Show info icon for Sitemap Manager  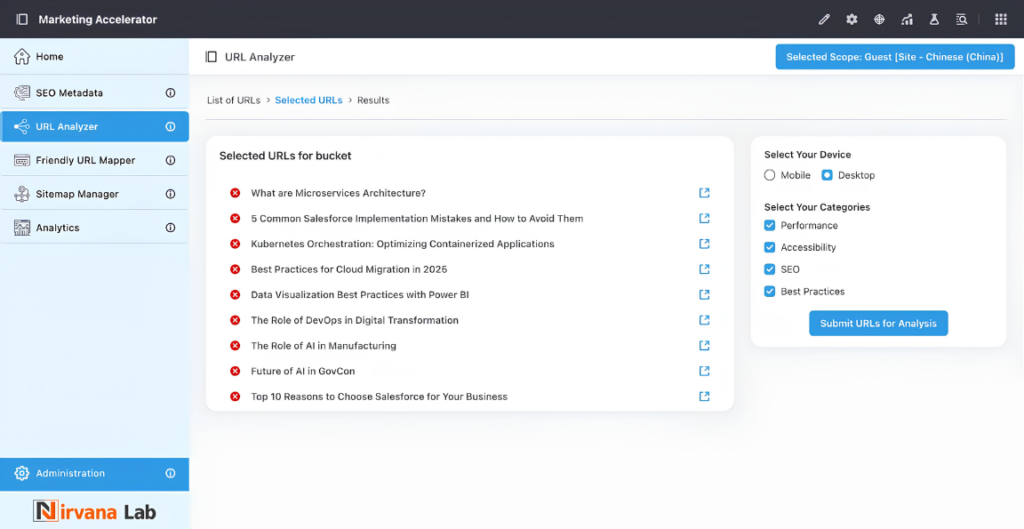pos(170,194)
